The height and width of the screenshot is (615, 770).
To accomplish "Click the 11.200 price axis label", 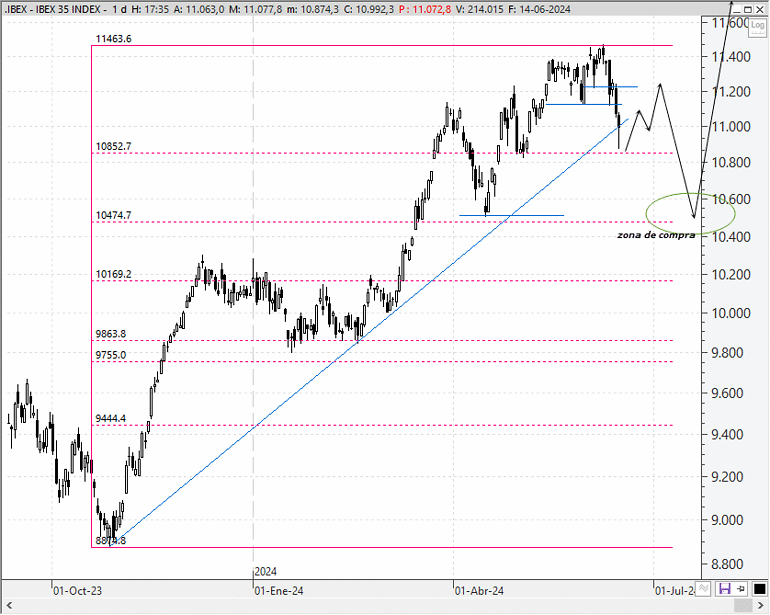I will tap(731, 91).
